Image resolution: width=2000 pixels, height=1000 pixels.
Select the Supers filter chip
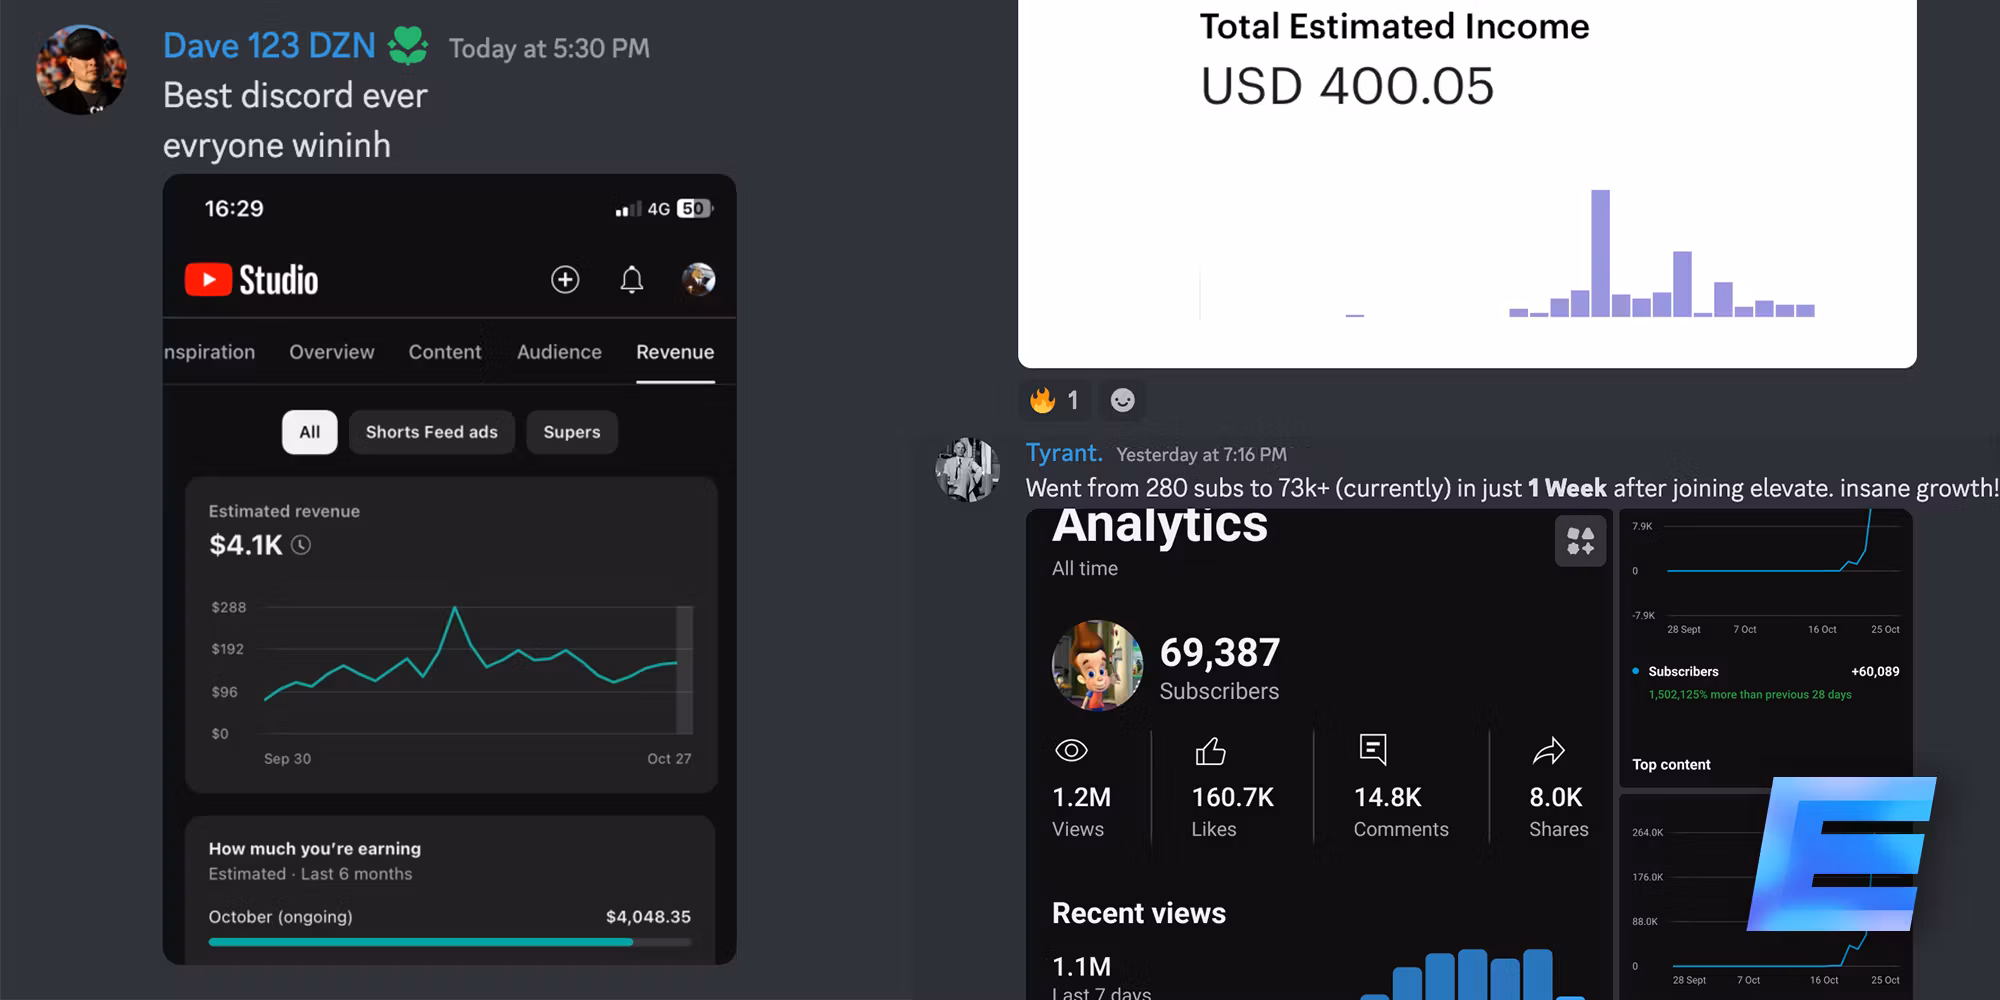[571, 432]
